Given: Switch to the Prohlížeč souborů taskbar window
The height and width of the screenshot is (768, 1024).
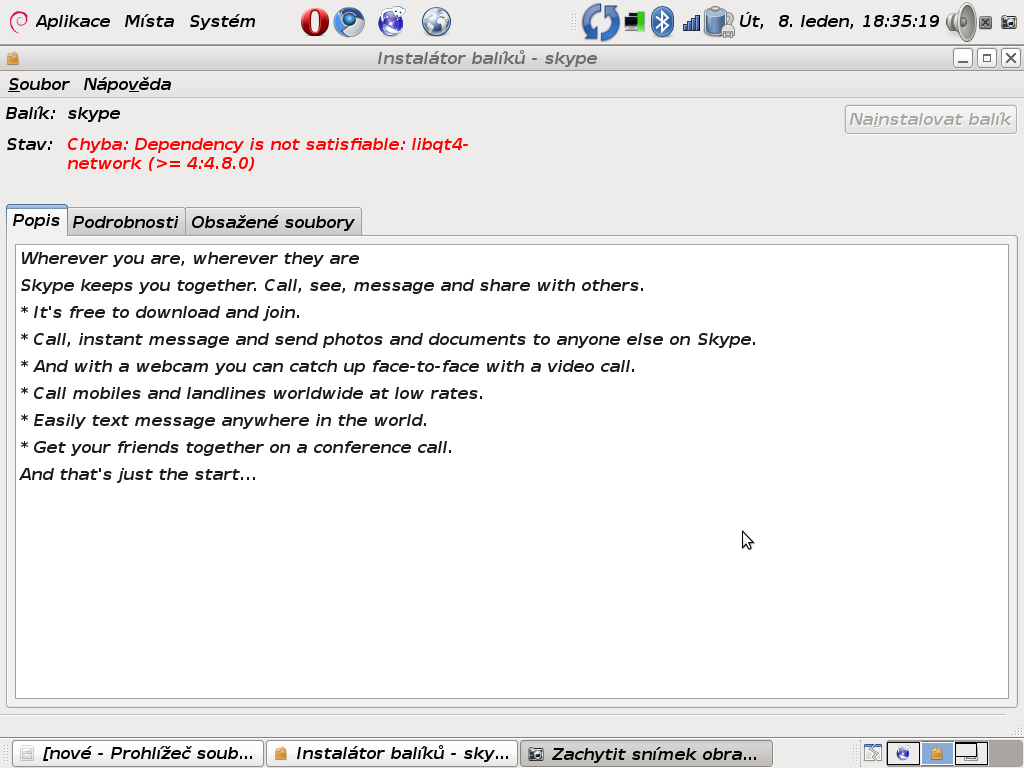Looking at the screenshot, I should pyautogui.click(x=138, y=754).
